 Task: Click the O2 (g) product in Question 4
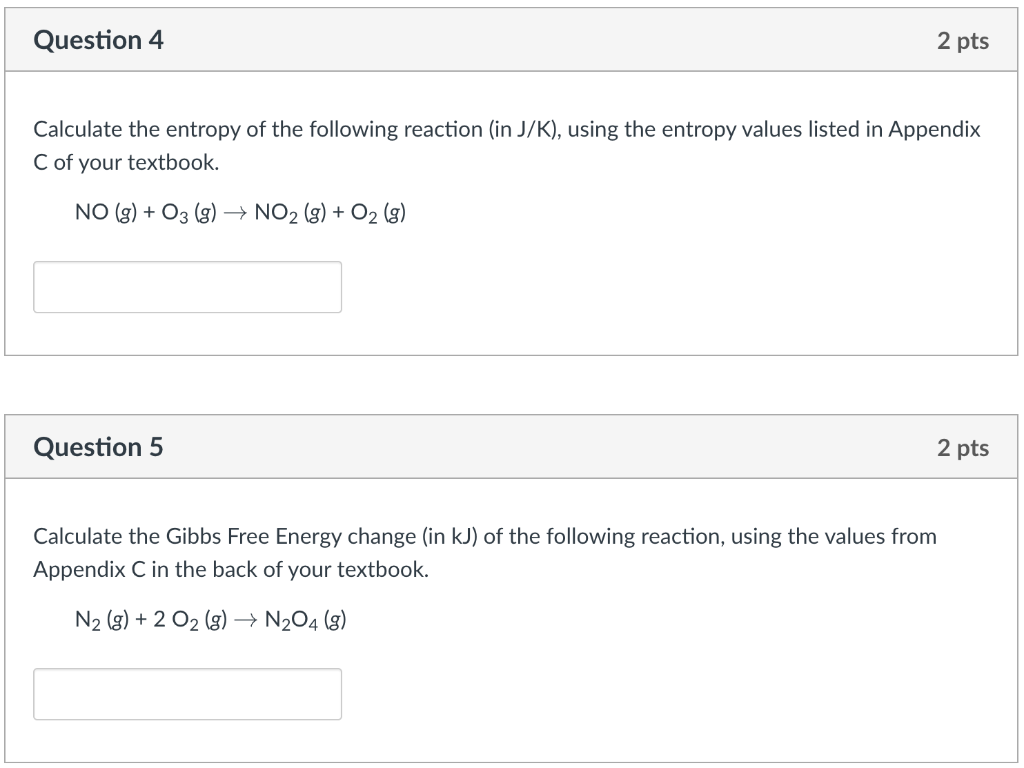click(x=378, y=213)
